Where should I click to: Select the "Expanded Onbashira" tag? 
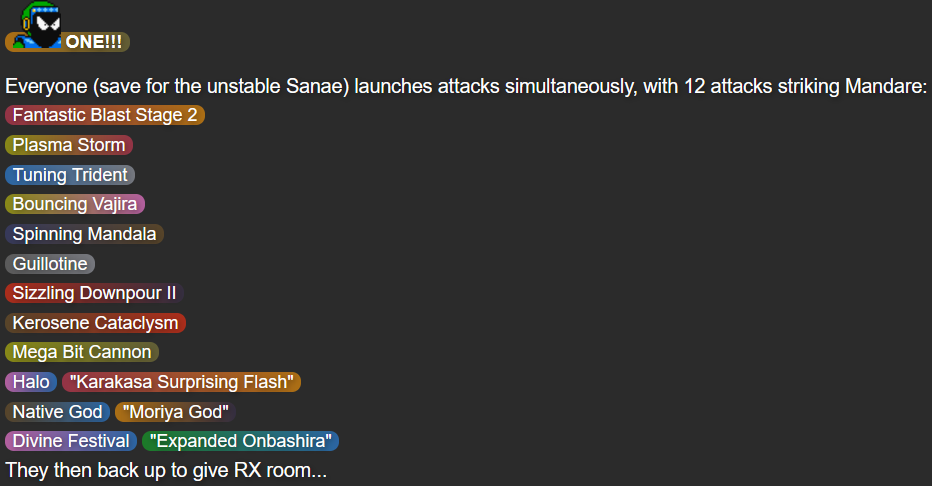pyautogui.click(x=240, y=441)
